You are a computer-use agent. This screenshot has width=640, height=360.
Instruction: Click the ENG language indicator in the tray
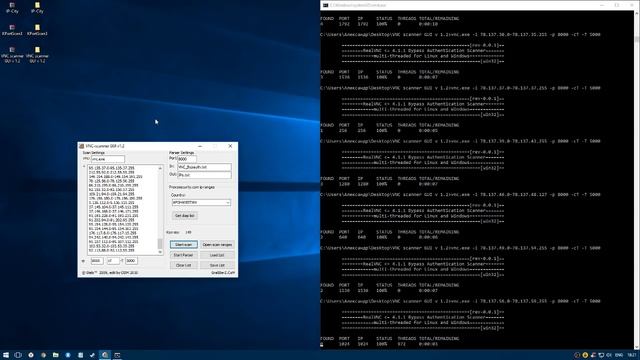(x=619, y=355)
